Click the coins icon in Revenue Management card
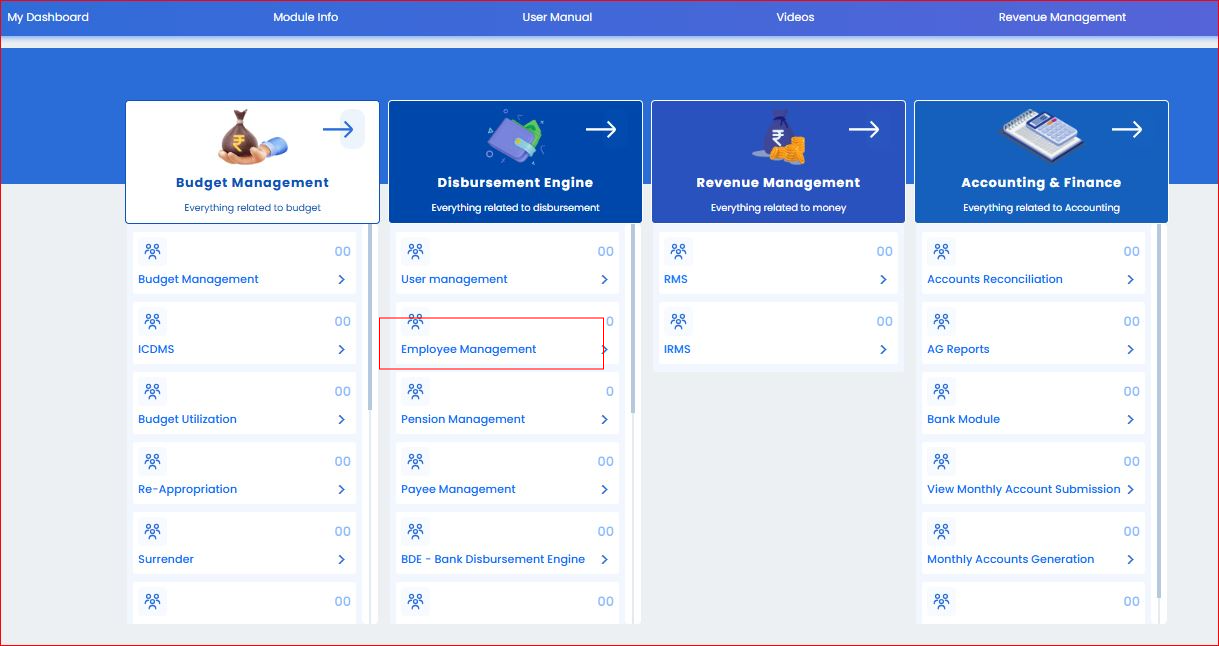Image resolution: width=1219 pixels, height=646 pixels. [x=777, y=136]
